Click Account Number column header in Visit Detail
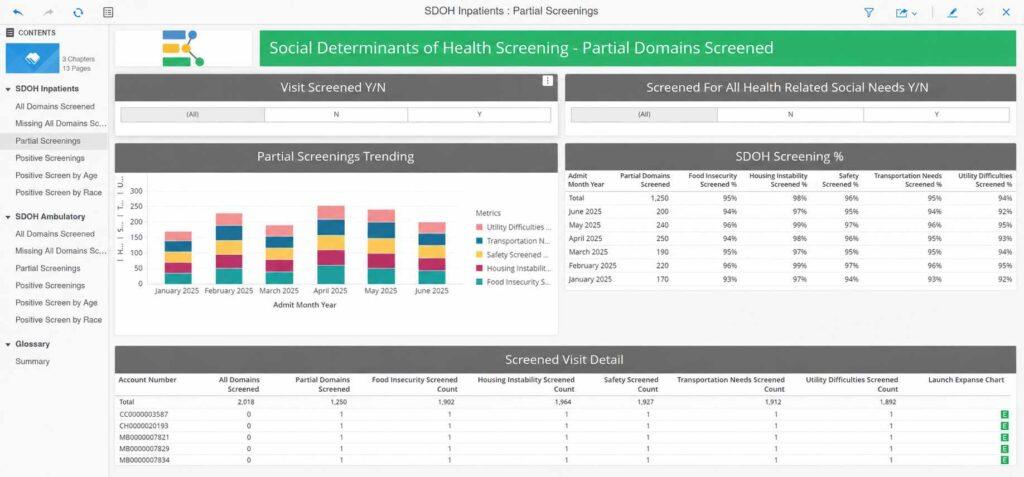Screen dimensions: 1024x477 [x=147, y=380]
